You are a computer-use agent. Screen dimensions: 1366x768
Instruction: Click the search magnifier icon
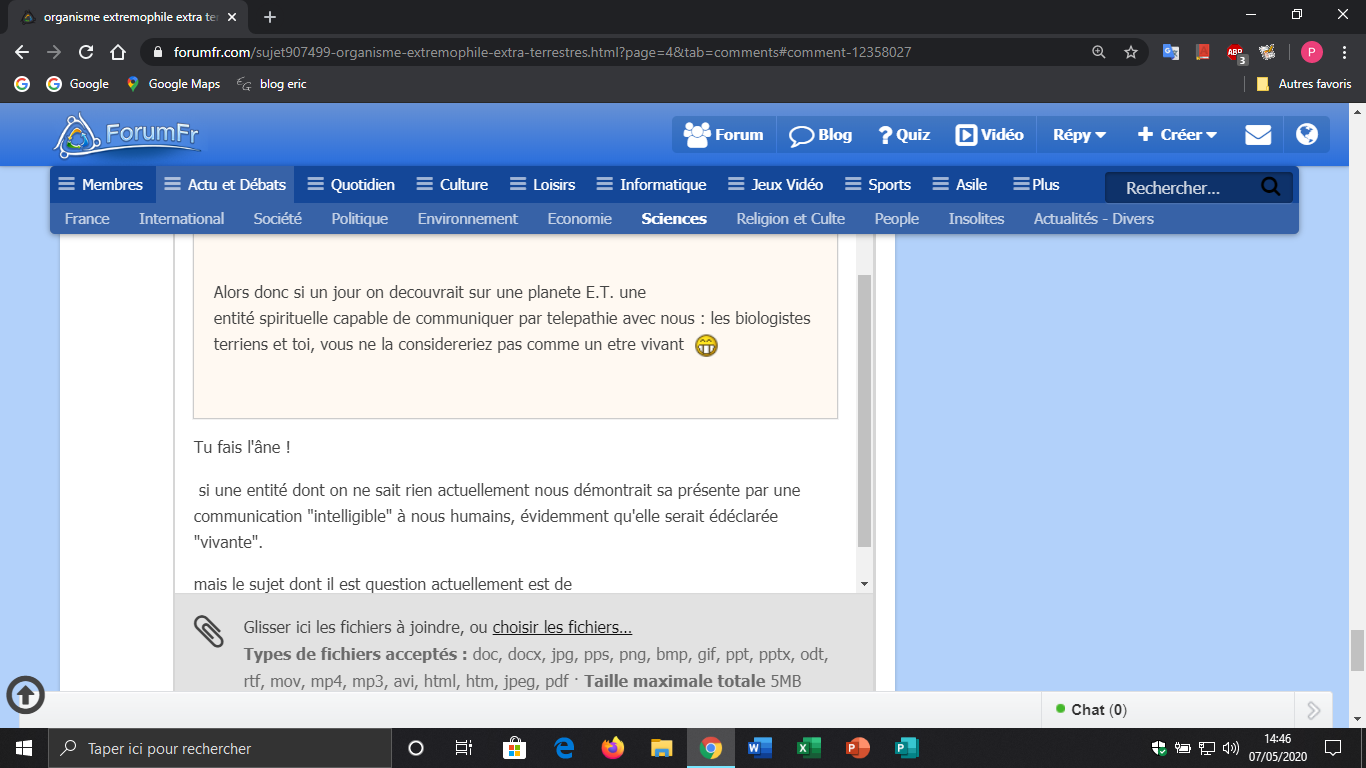click(x=1271, y=186)
